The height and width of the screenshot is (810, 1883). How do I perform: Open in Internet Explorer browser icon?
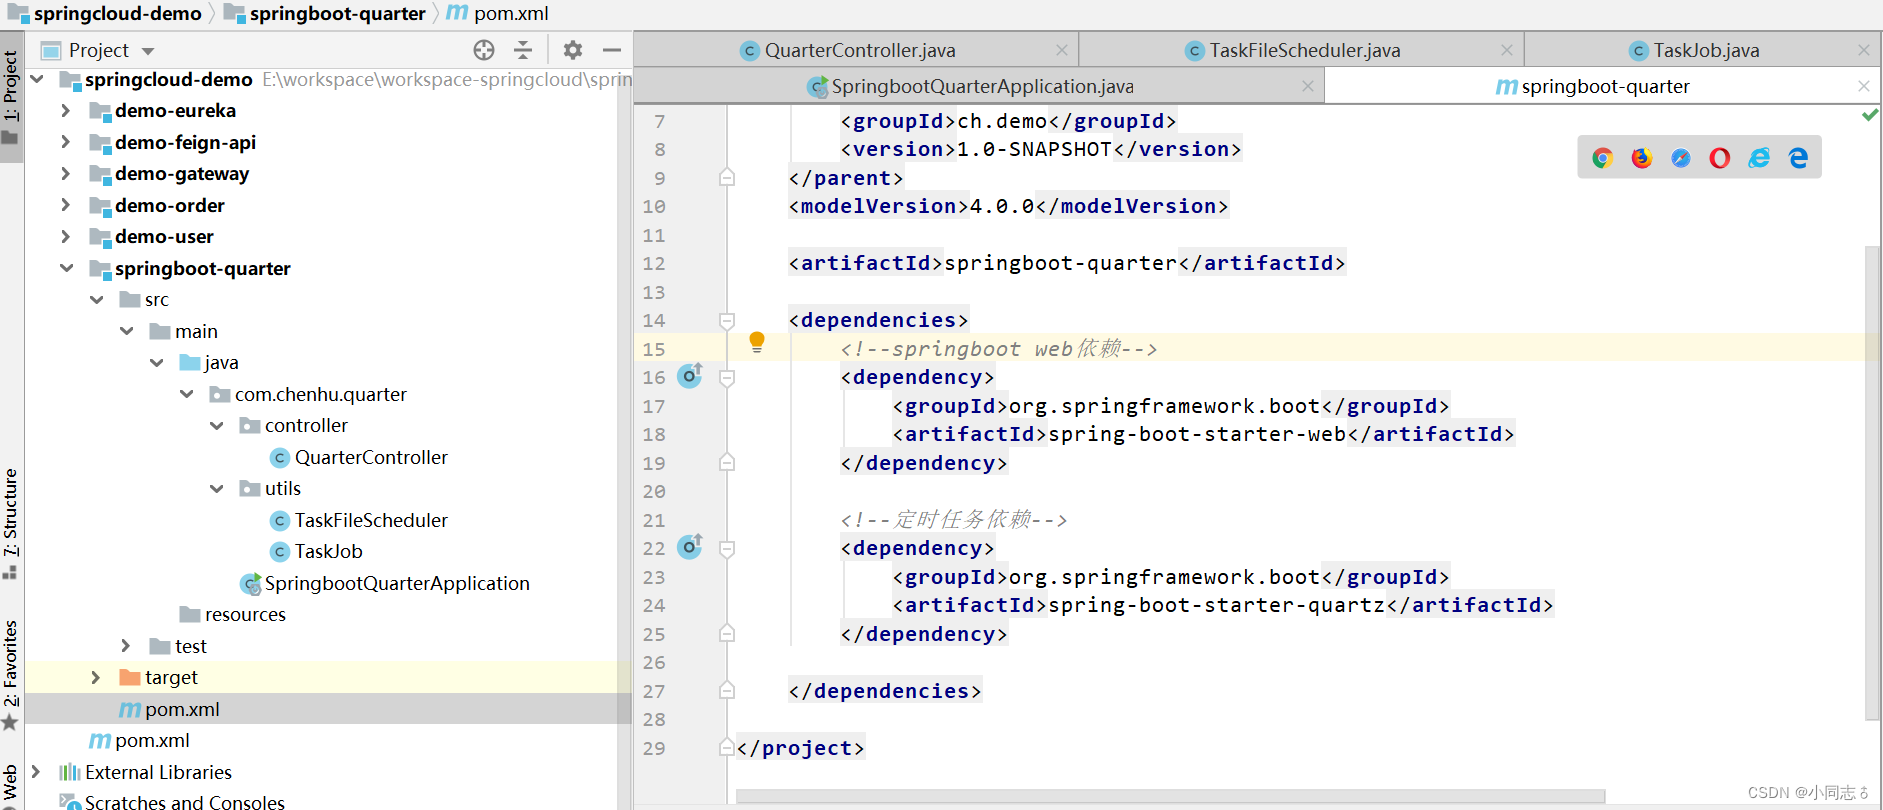coord(1759,158)
